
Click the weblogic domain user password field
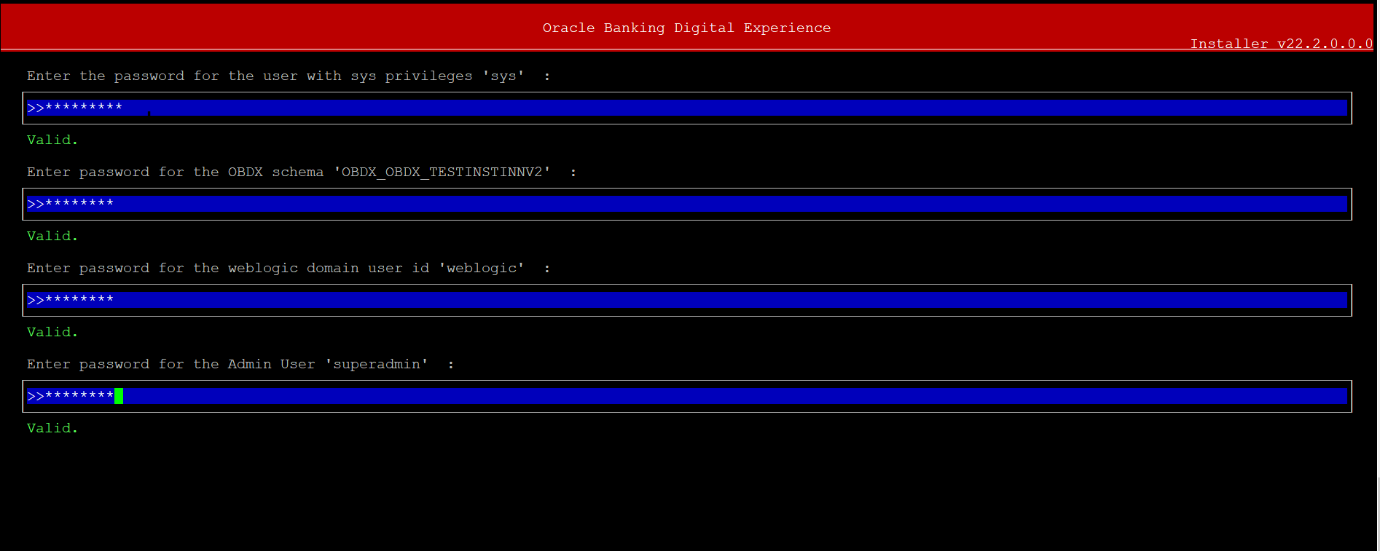(x=687, y=300)
